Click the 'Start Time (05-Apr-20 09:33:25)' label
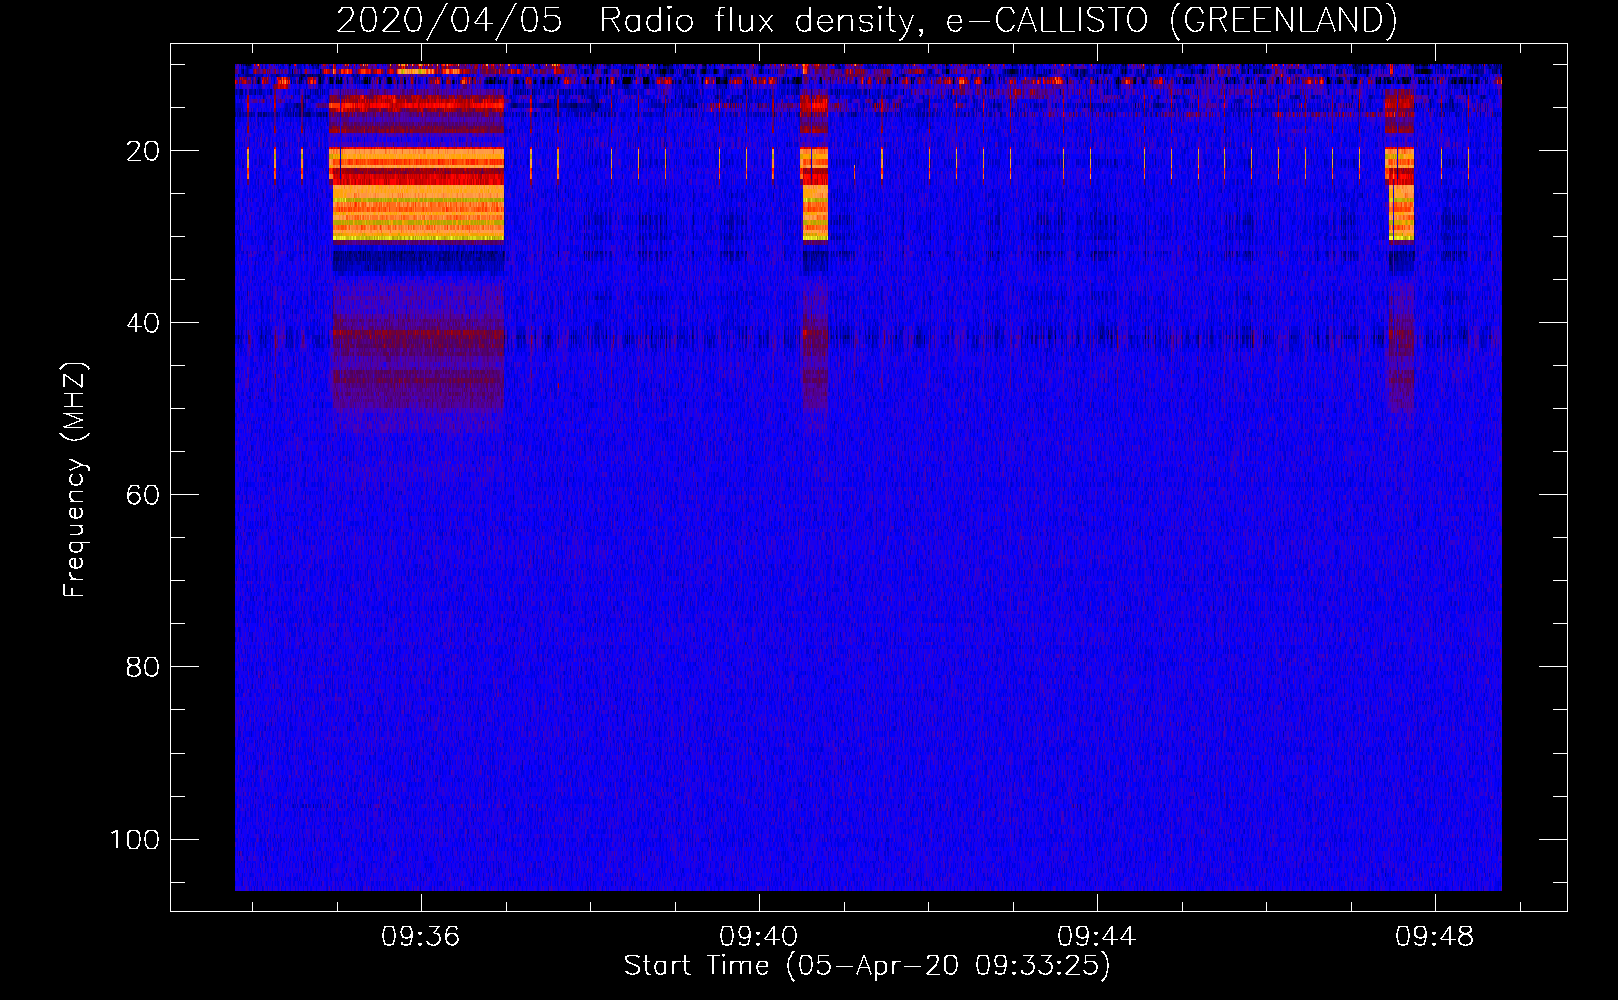Image resolution: width=1618 pixels, height=1000 pixels. coord(867,966)
